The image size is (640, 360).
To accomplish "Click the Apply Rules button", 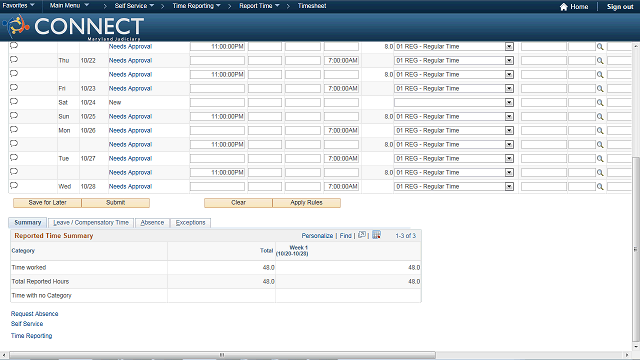I will coord(306,202).
